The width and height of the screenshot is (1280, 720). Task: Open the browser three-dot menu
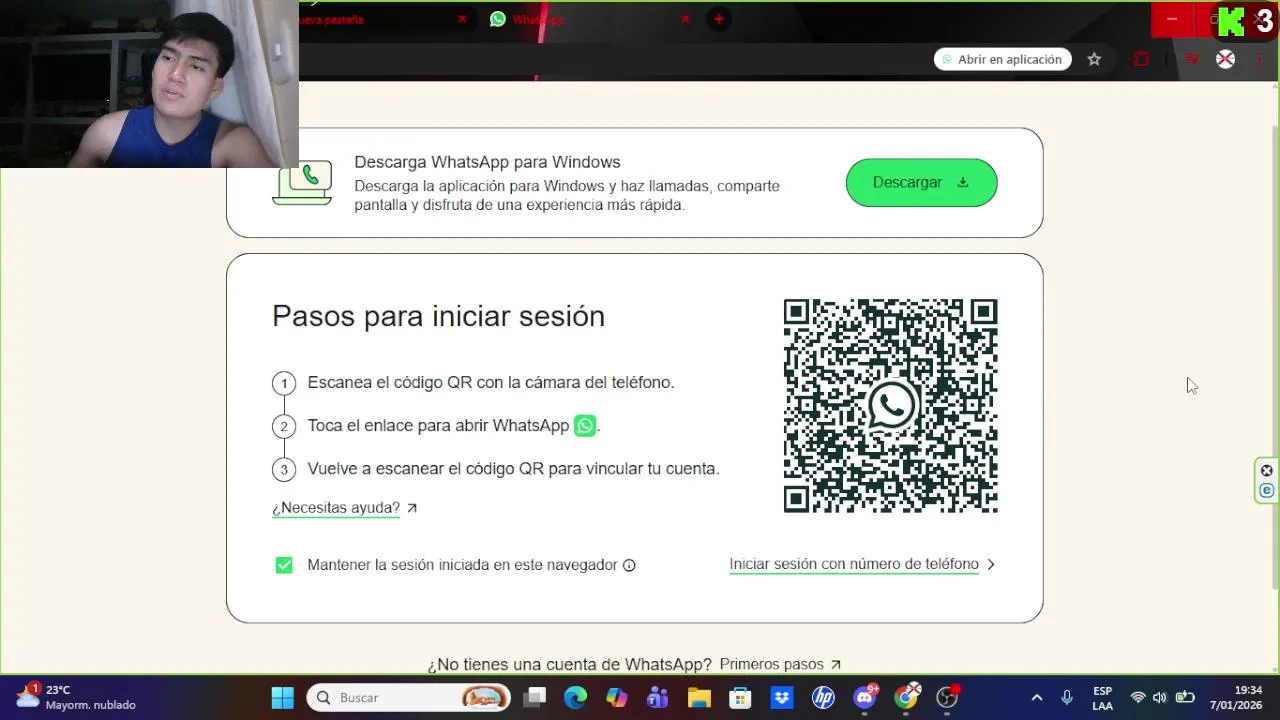pyautogui.click(x=1259, y=59)
